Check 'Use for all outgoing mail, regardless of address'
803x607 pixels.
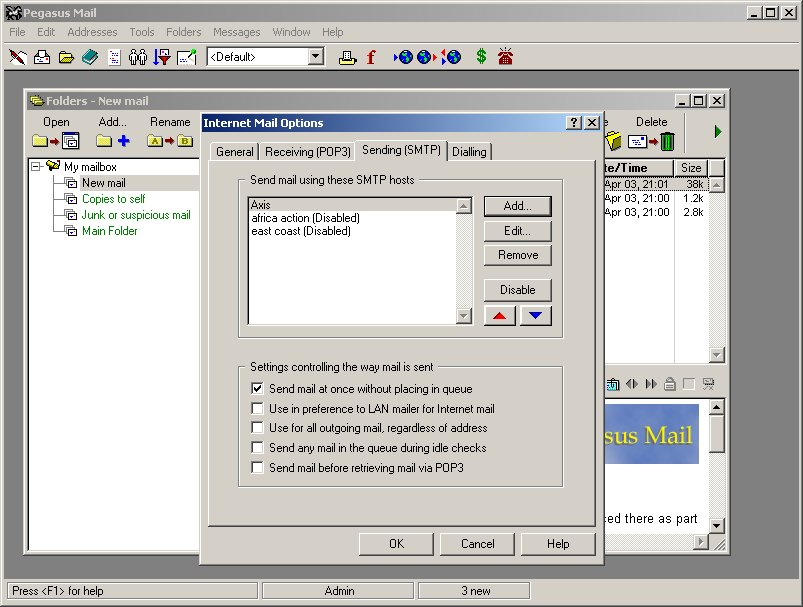(257, 428)
